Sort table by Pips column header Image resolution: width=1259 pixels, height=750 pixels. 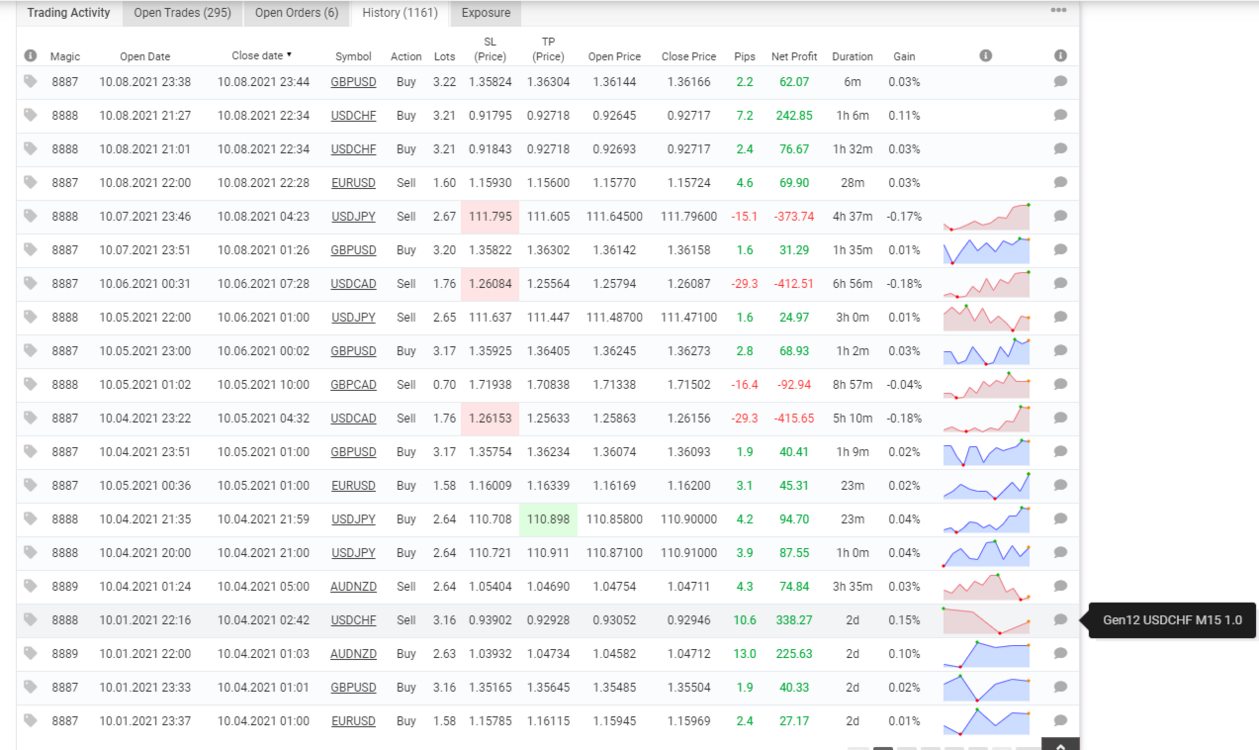click(x=744, y=57)
